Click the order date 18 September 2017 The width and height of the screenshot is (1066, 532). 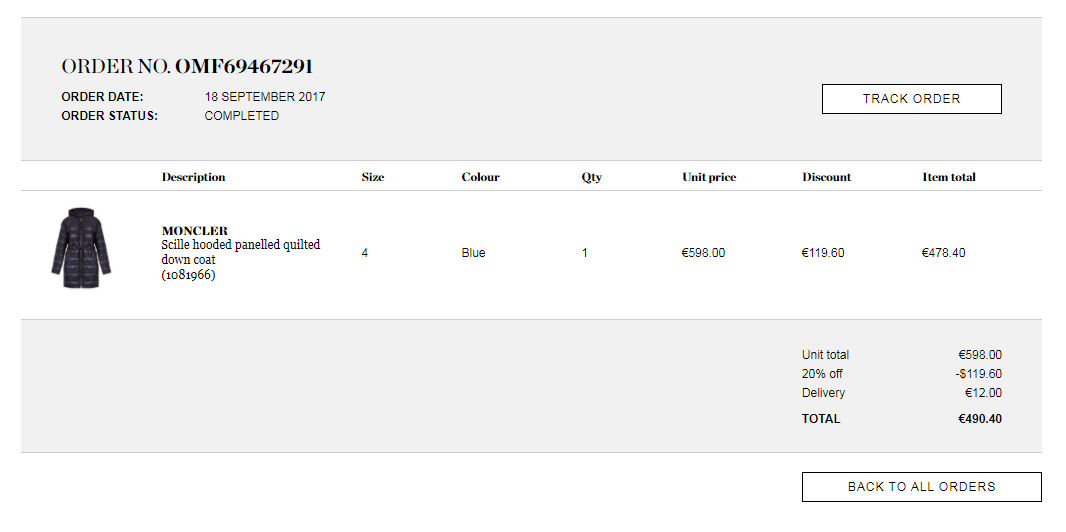tap(265, 97)
